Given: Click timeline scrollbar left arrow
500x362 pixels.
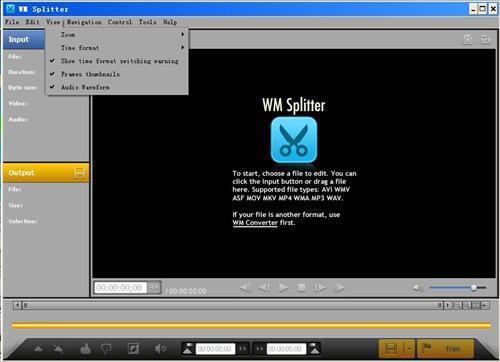Looking at the screenshot, I should pos(18,305).
